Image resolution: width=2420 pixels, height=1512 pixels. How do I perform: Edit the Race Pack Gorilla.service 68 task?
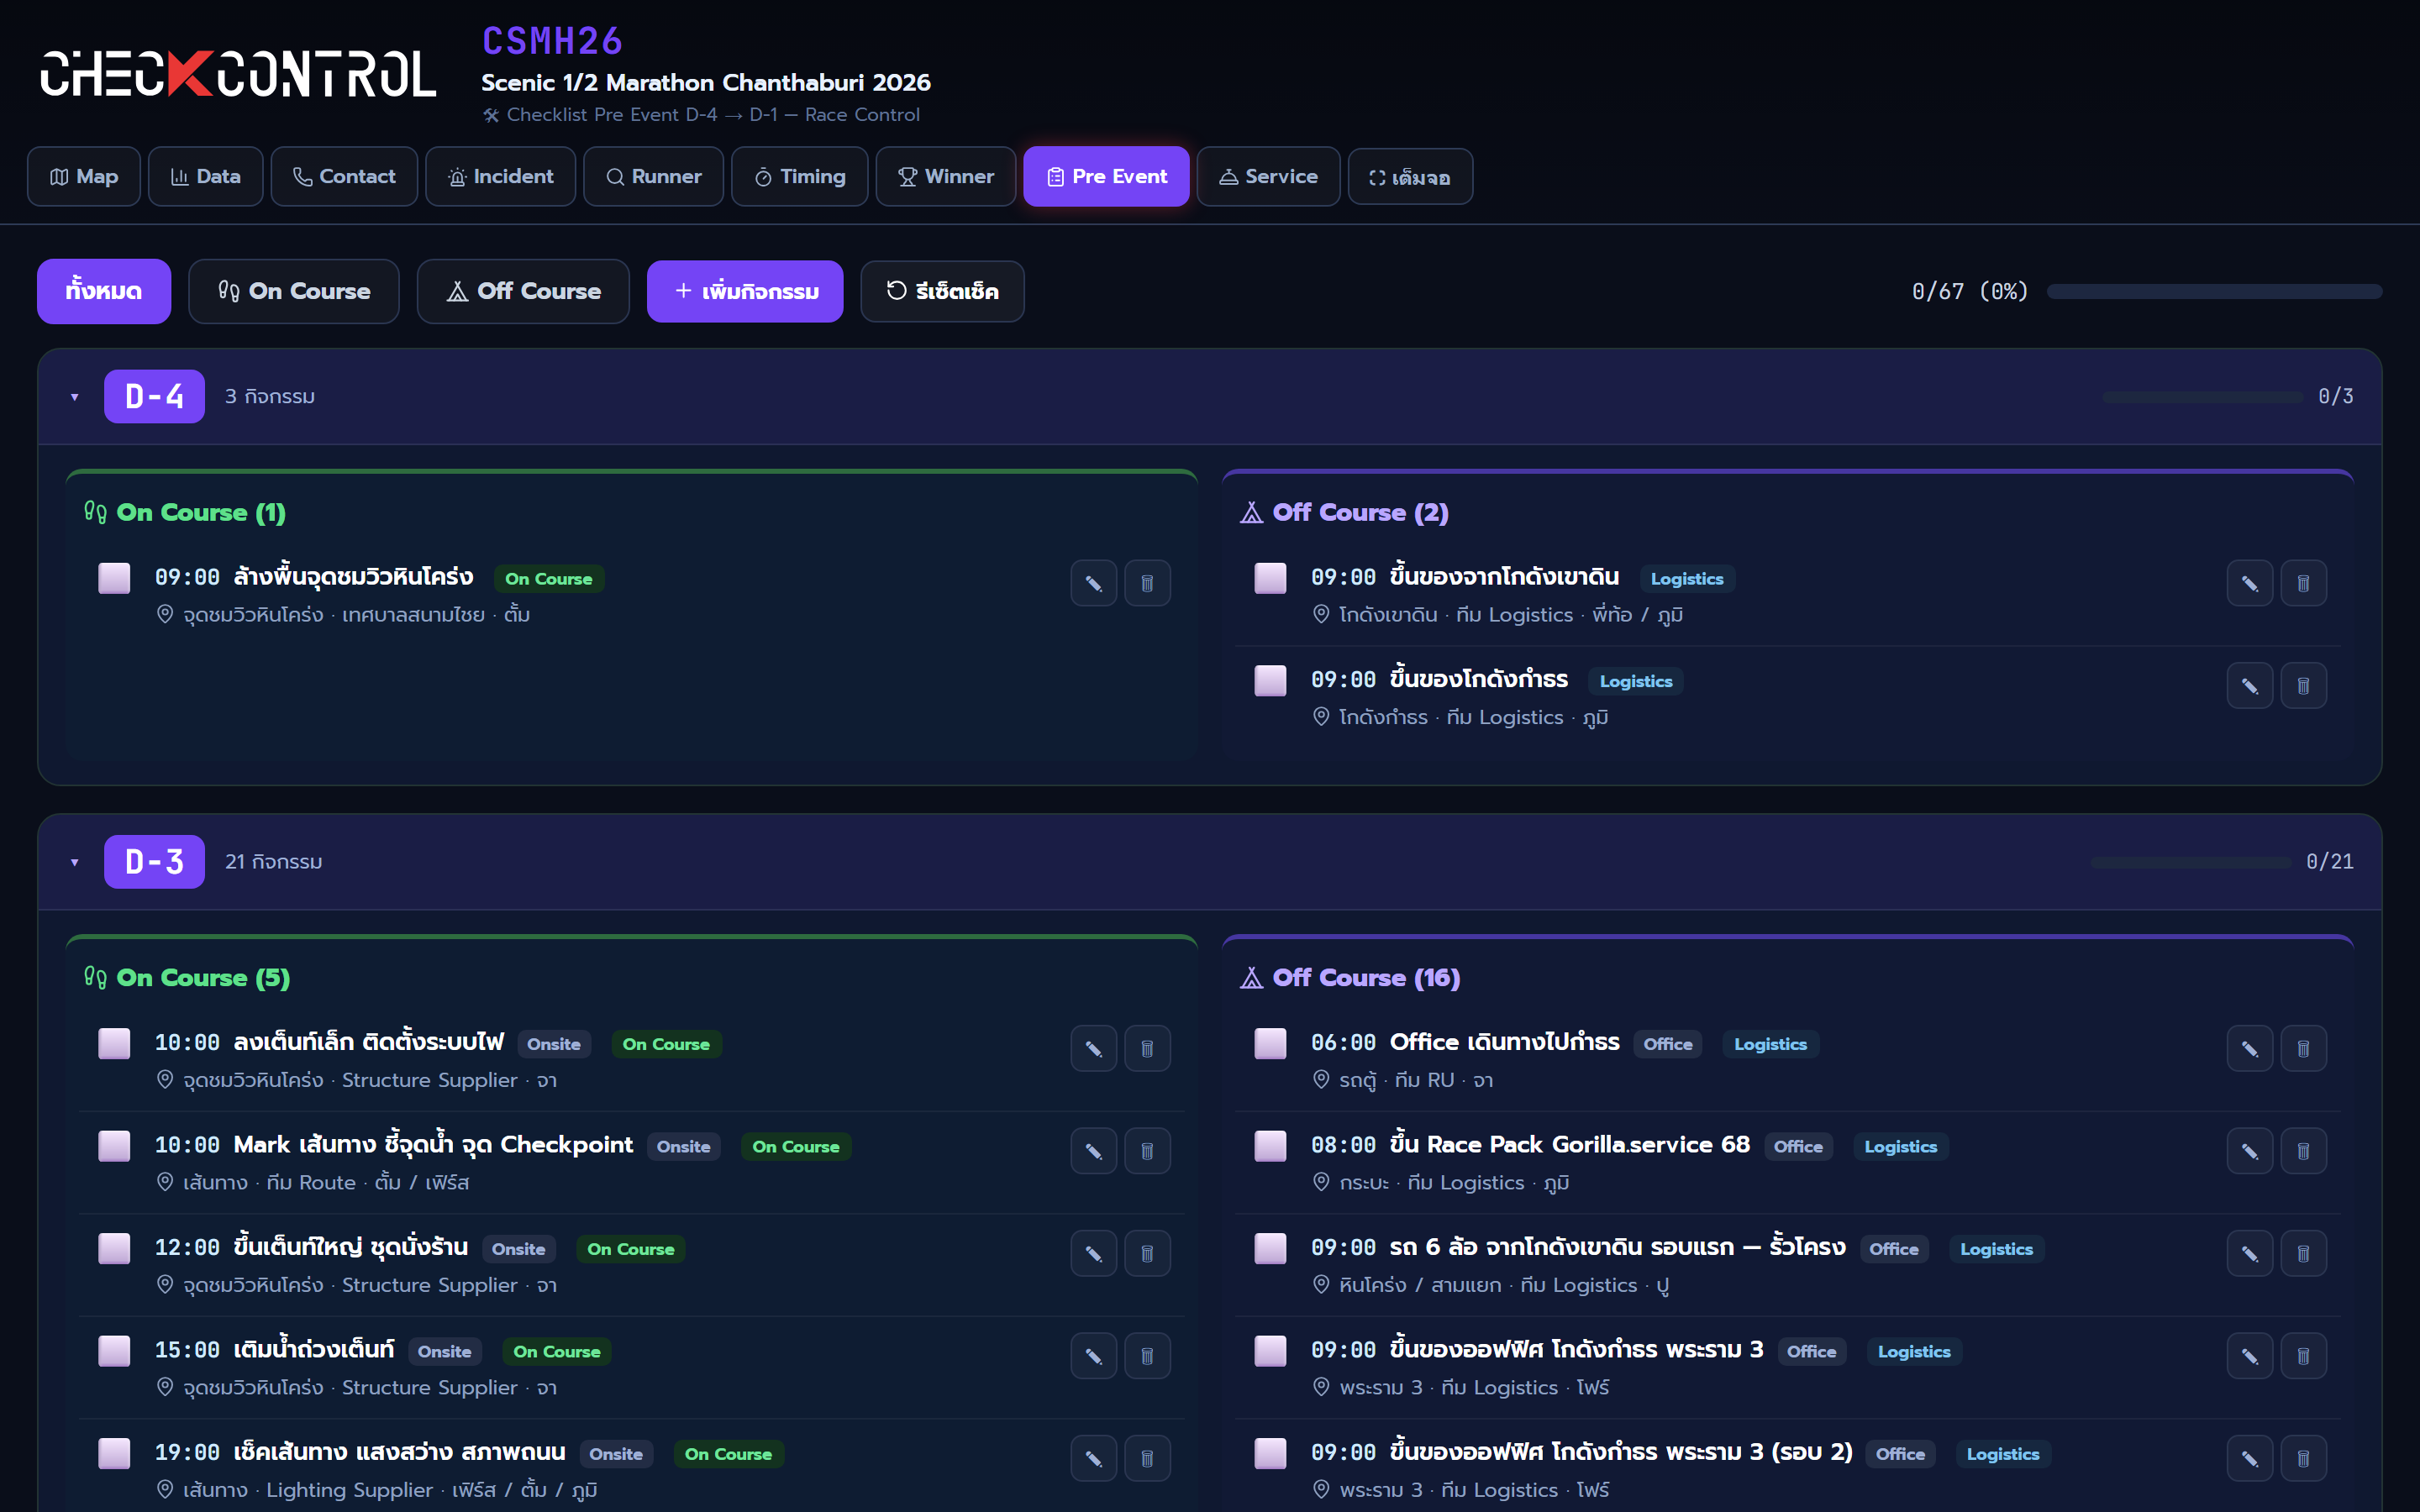pos(2249,1151)
